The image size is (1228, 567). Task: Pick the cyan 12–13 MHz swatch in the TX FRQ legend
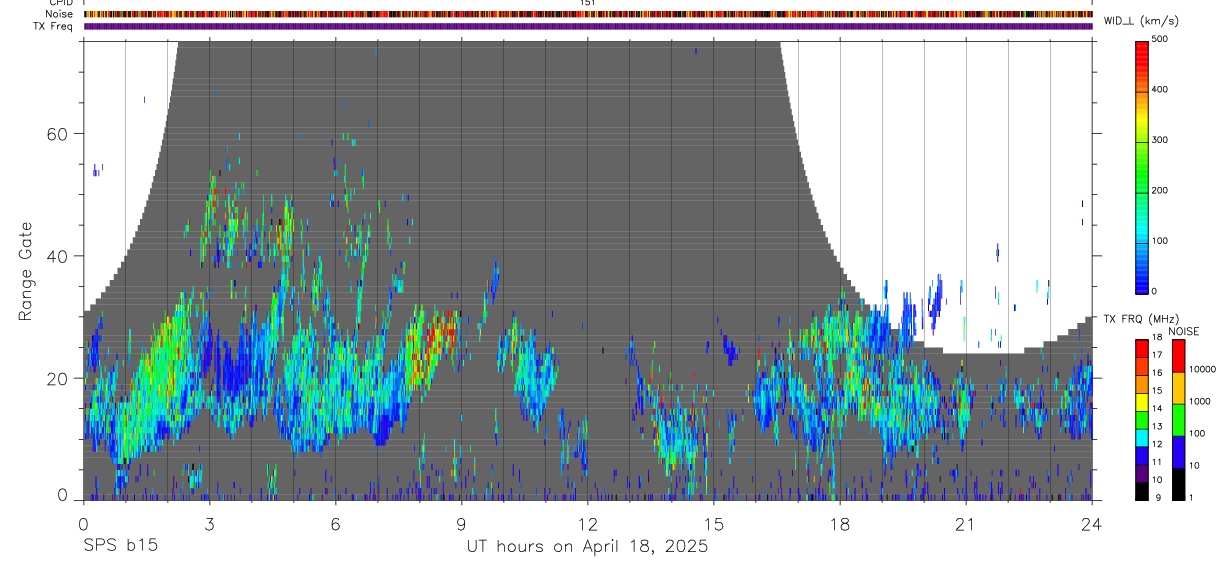pyautogui.click(x=1142, y=438)
